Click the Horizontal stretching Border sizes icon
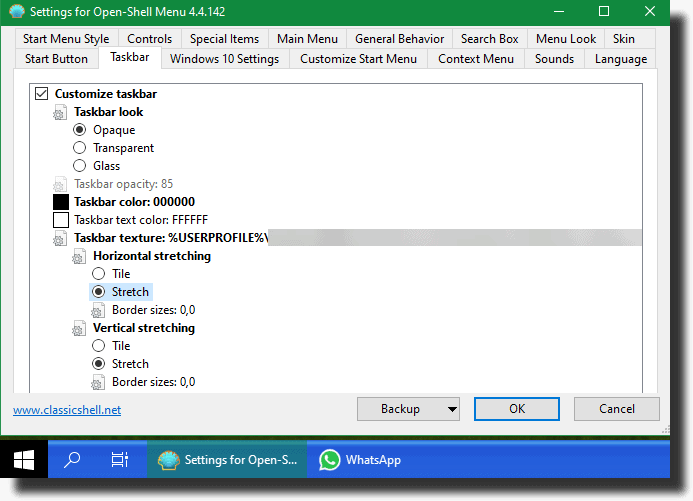693x501 pixels. (x=98, y=310)
